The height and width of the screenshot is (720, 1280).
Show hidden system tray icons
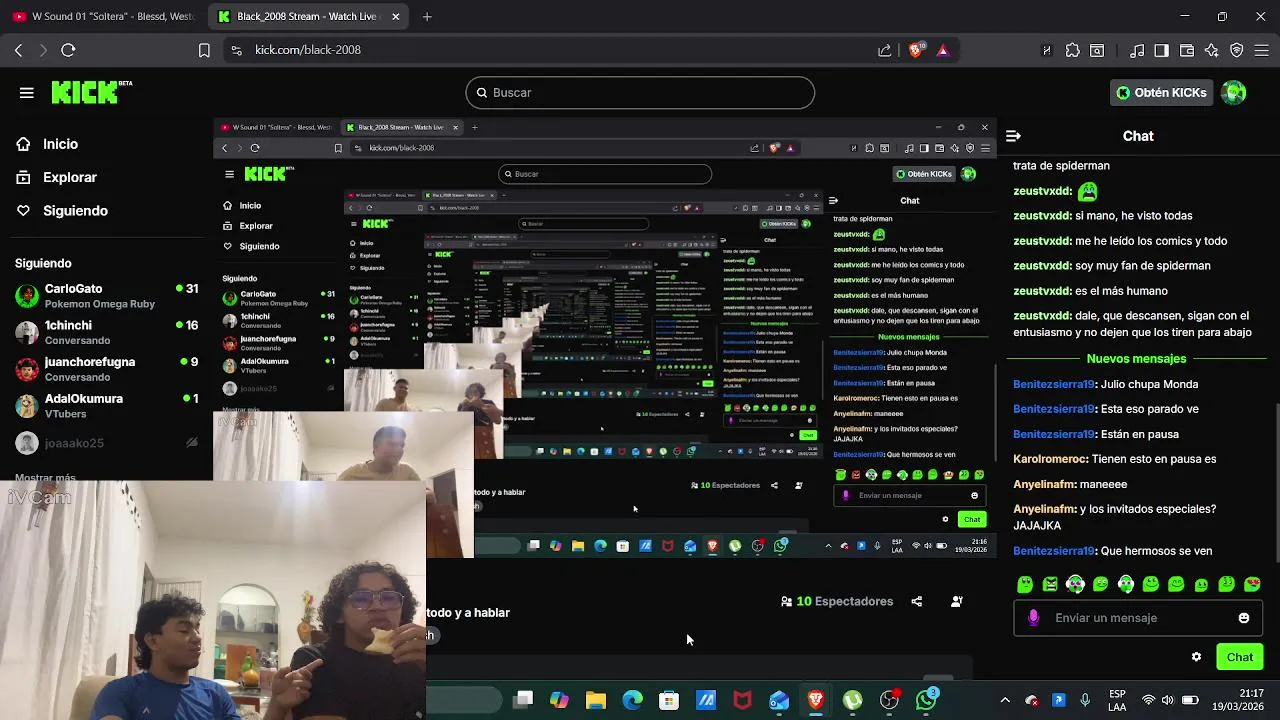point(1005,700)
